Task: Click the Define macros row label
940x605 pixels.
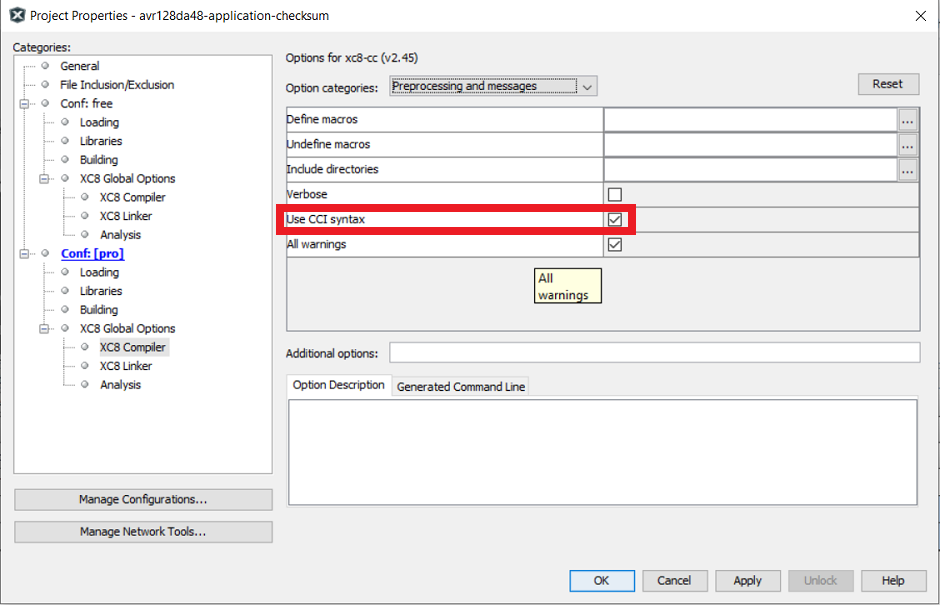Action: tap(322, 119)
